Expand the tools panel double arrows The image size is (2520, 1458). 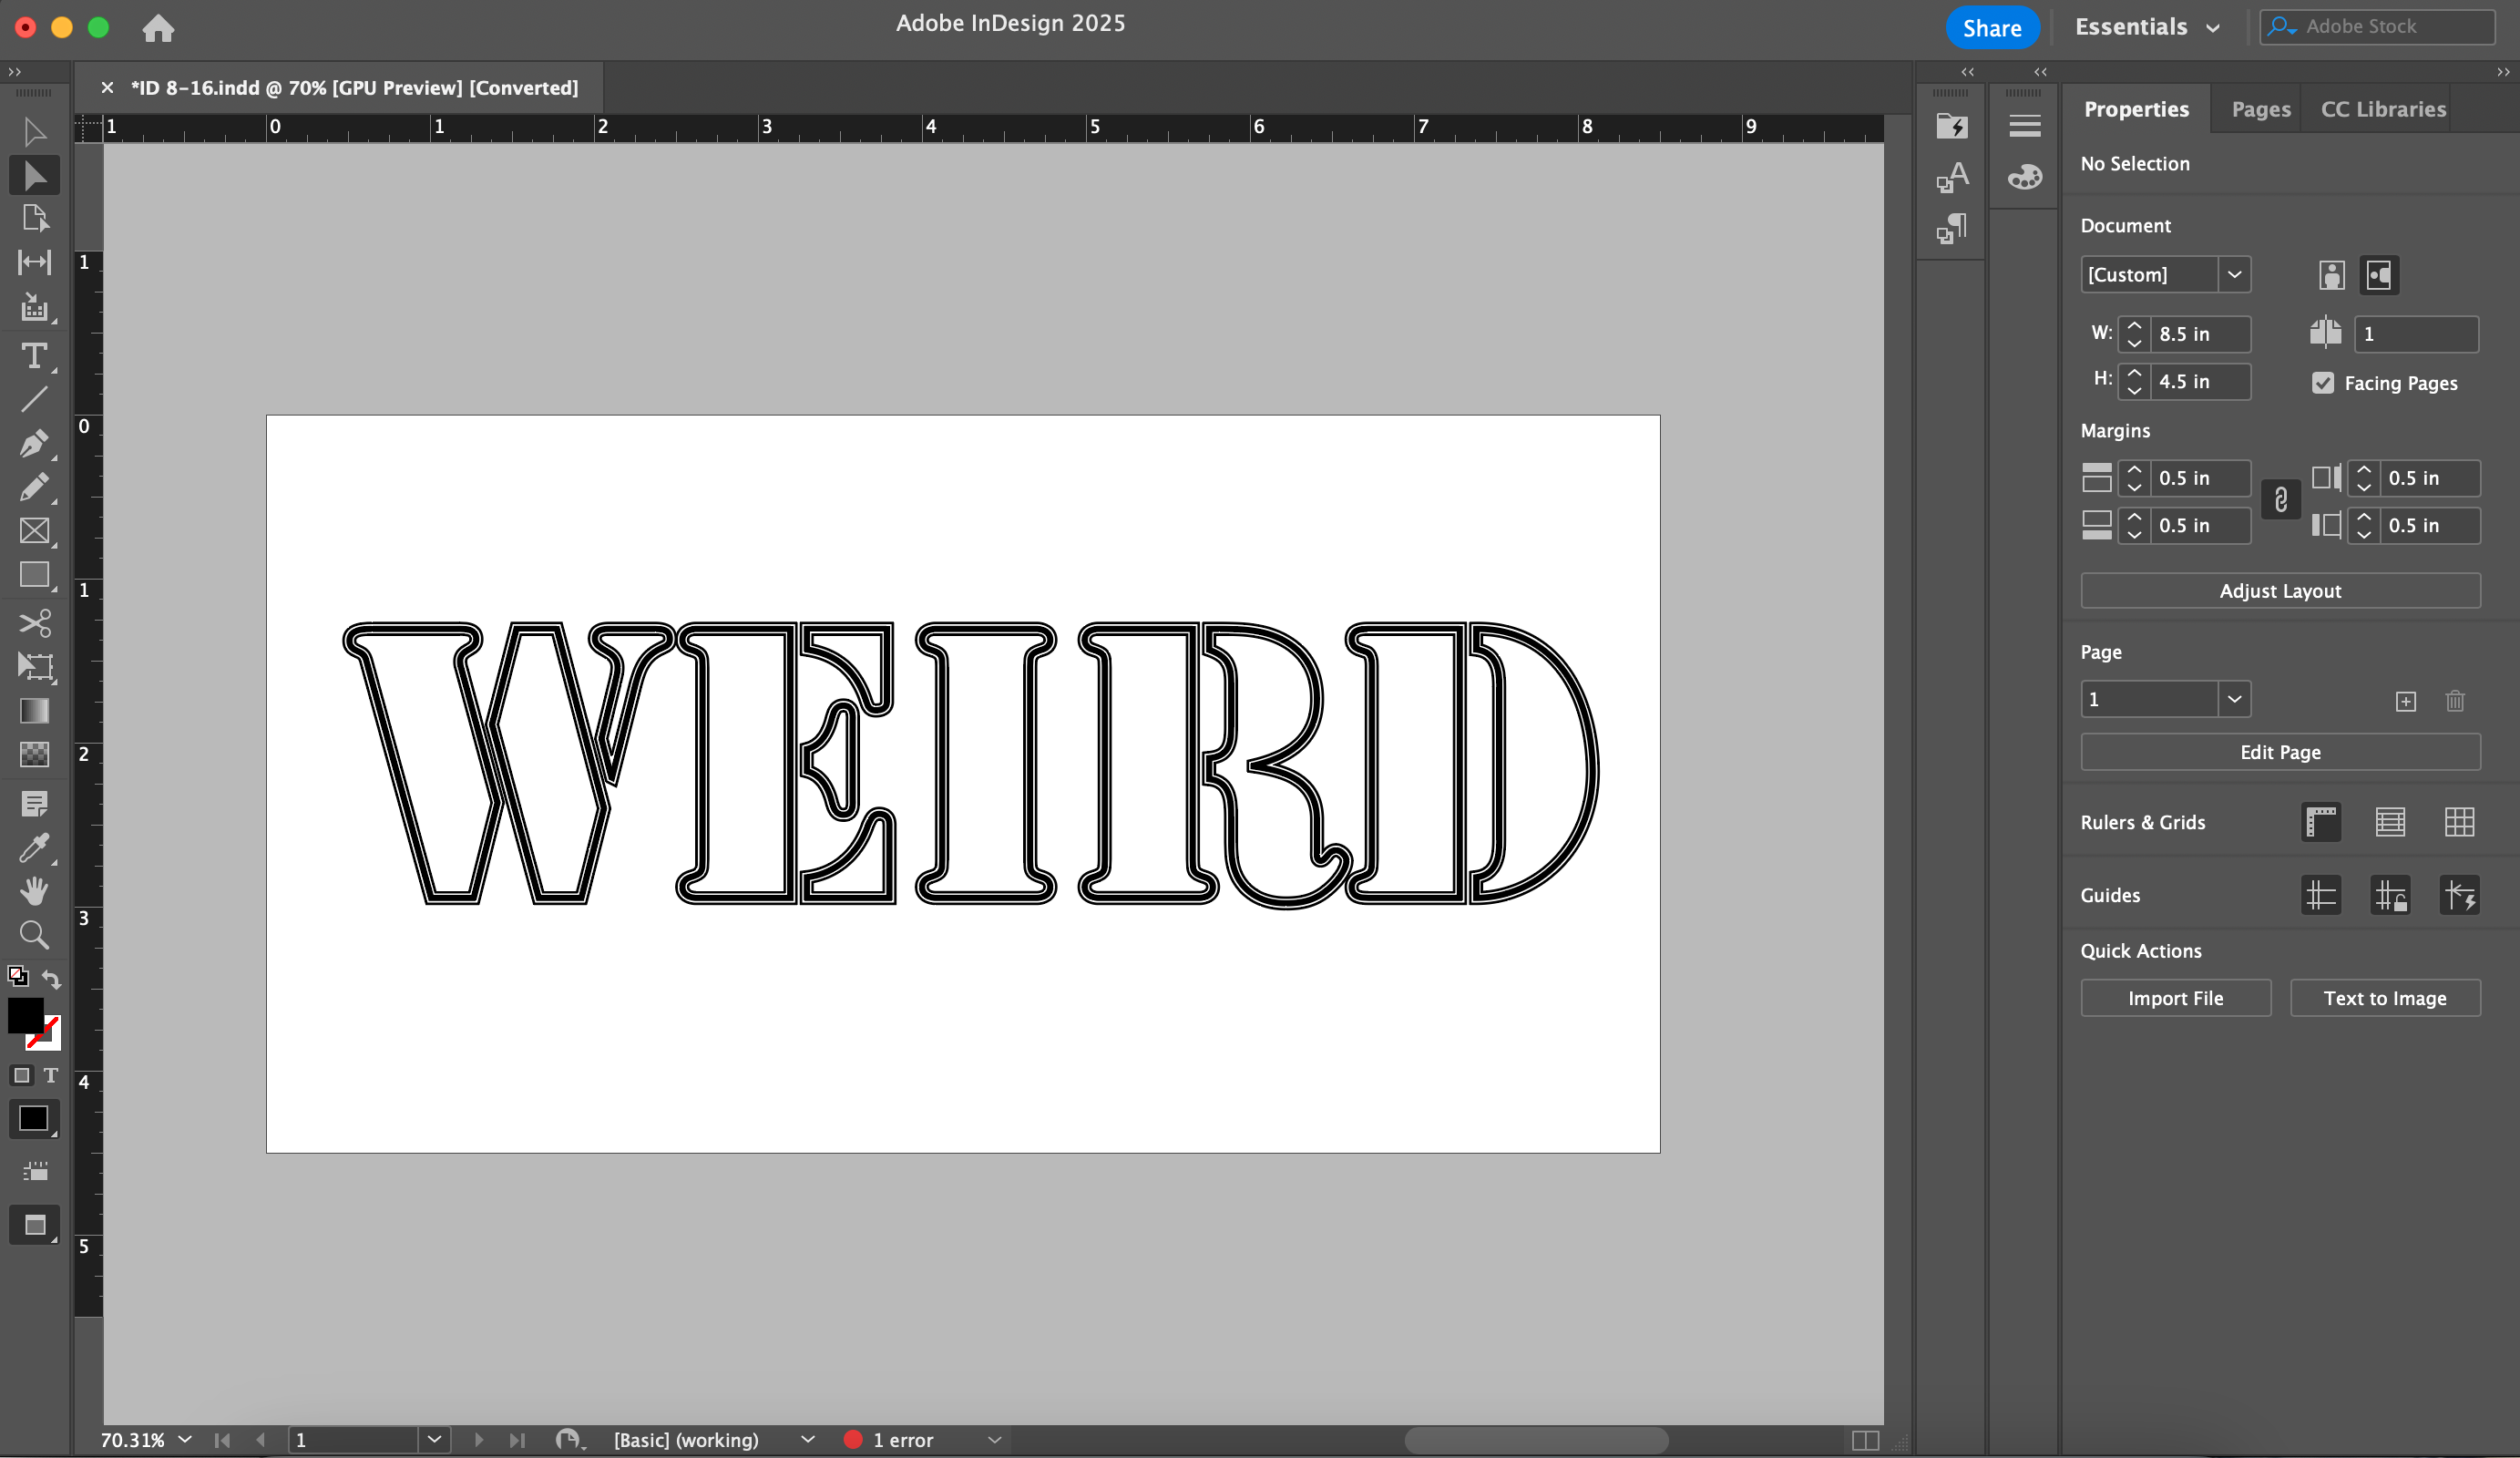[x=15, y=72]
